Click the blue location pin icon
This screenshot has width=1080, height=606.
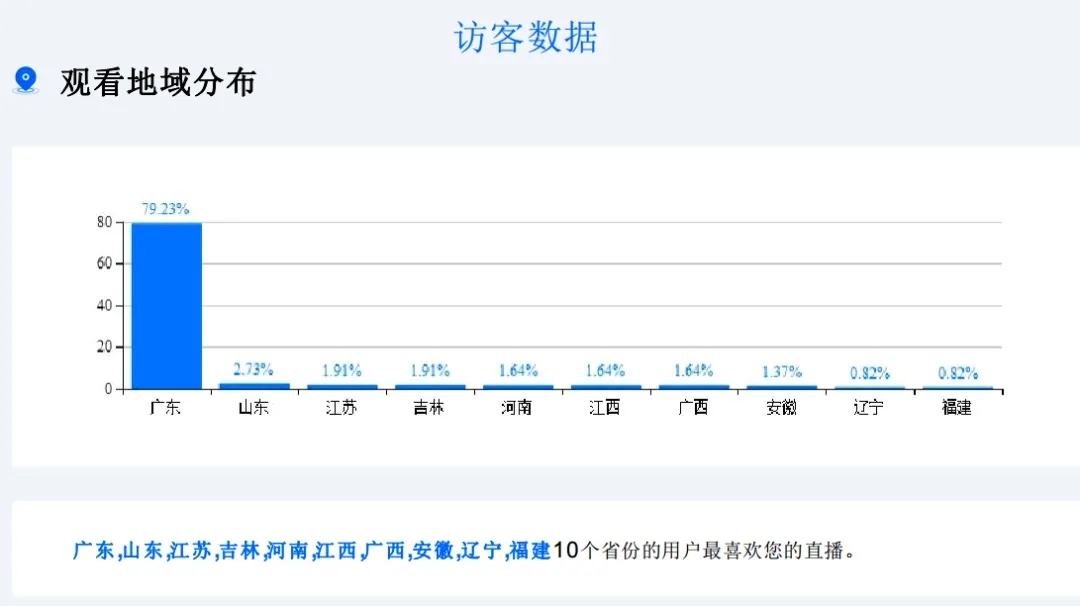tap(26, 80)
